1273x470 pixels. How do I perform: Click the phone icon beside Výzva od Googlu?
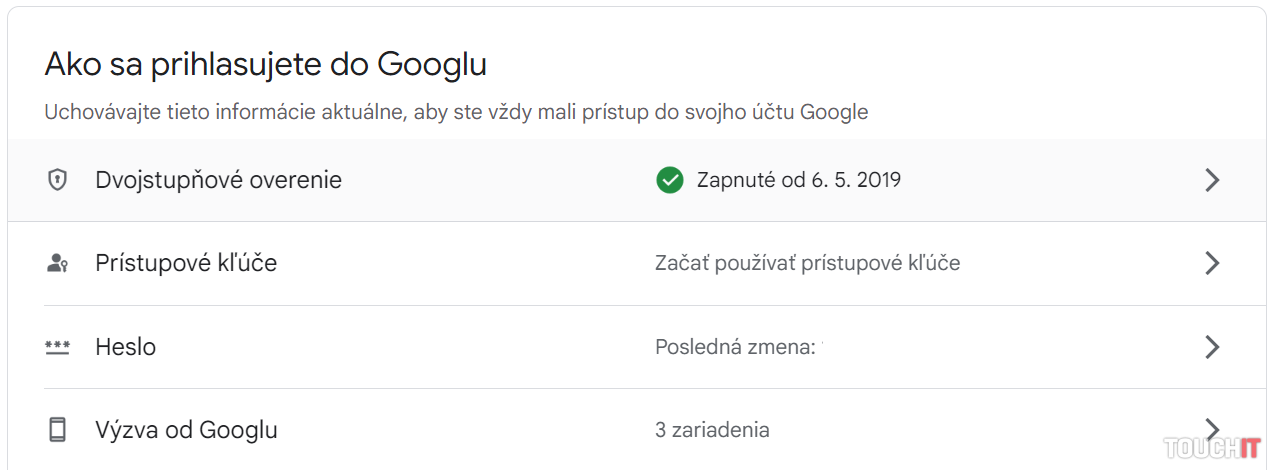tap(58, 430)
